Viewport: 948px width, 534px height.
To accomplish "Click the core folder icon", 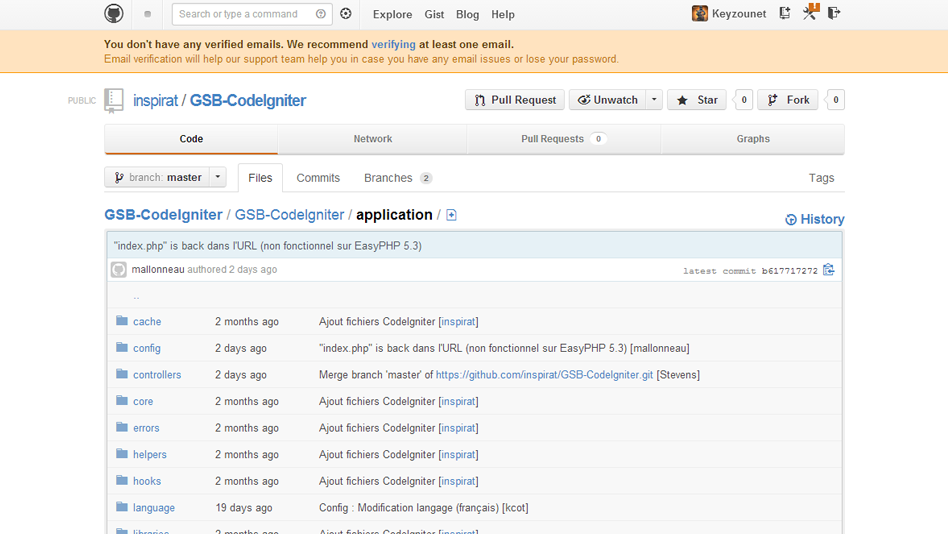I will pyautogui.click(x=122, y=400).
